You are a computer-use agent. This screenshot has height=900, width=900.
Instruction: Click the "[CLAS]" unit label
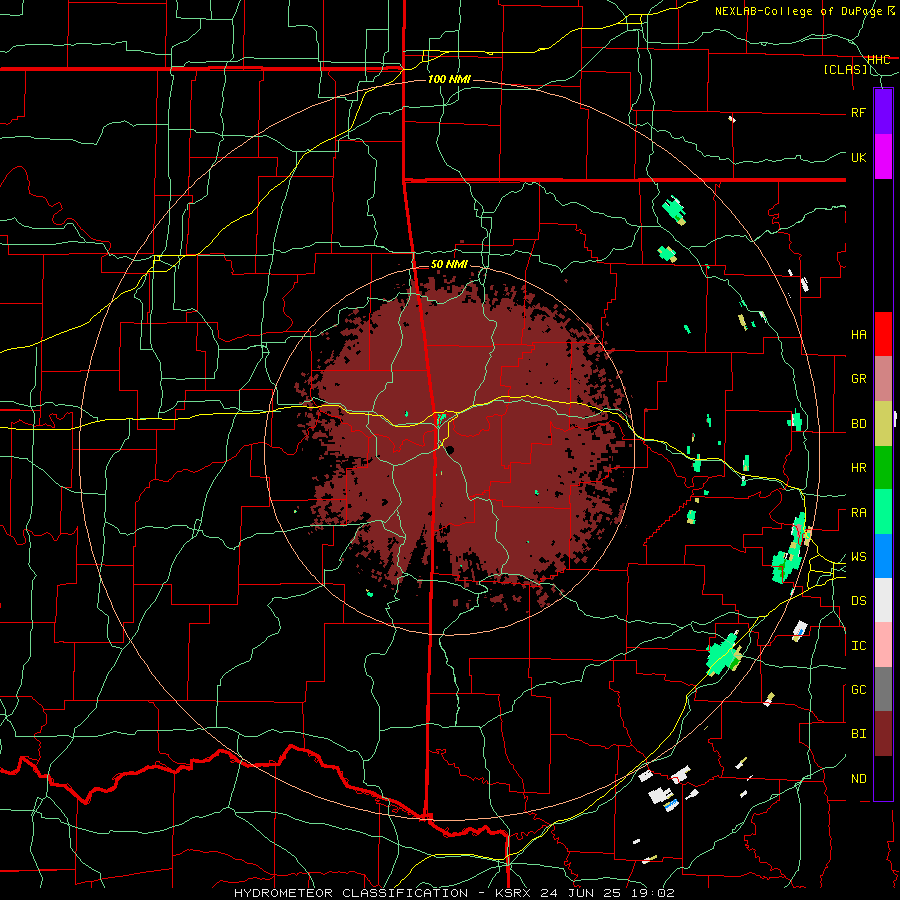845,69
